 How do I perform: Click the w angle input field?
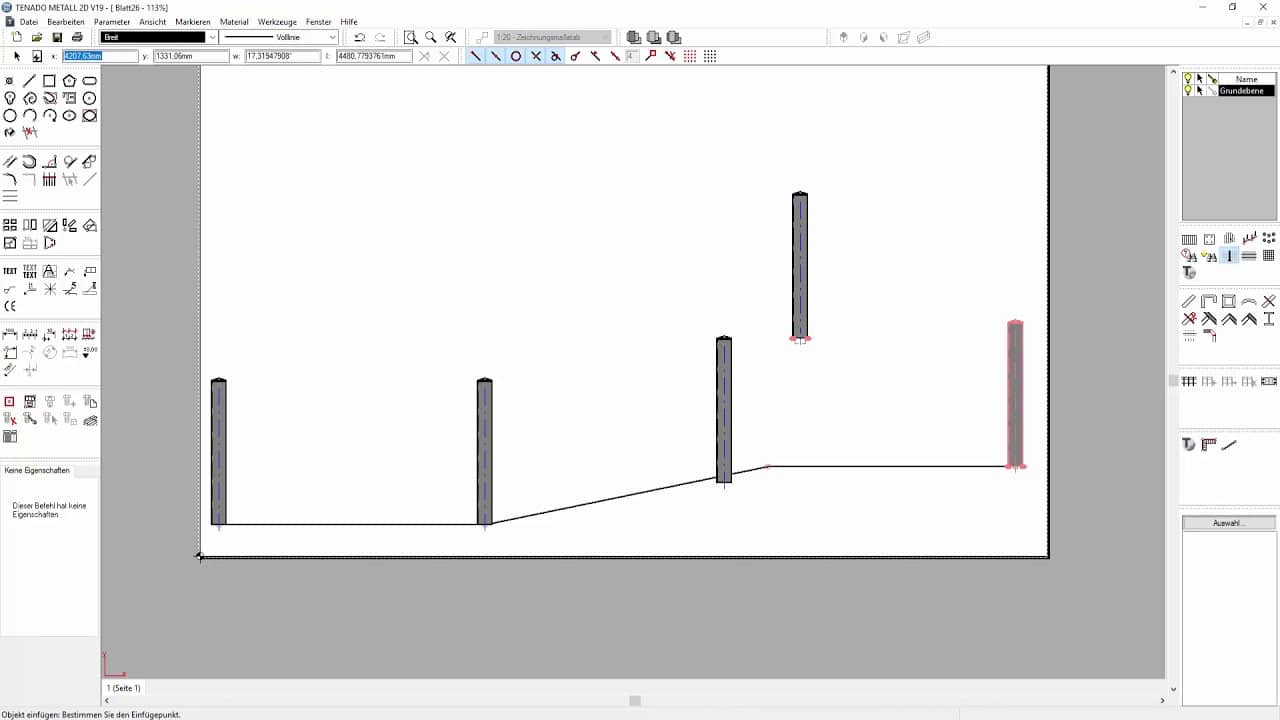coord(282,56)
